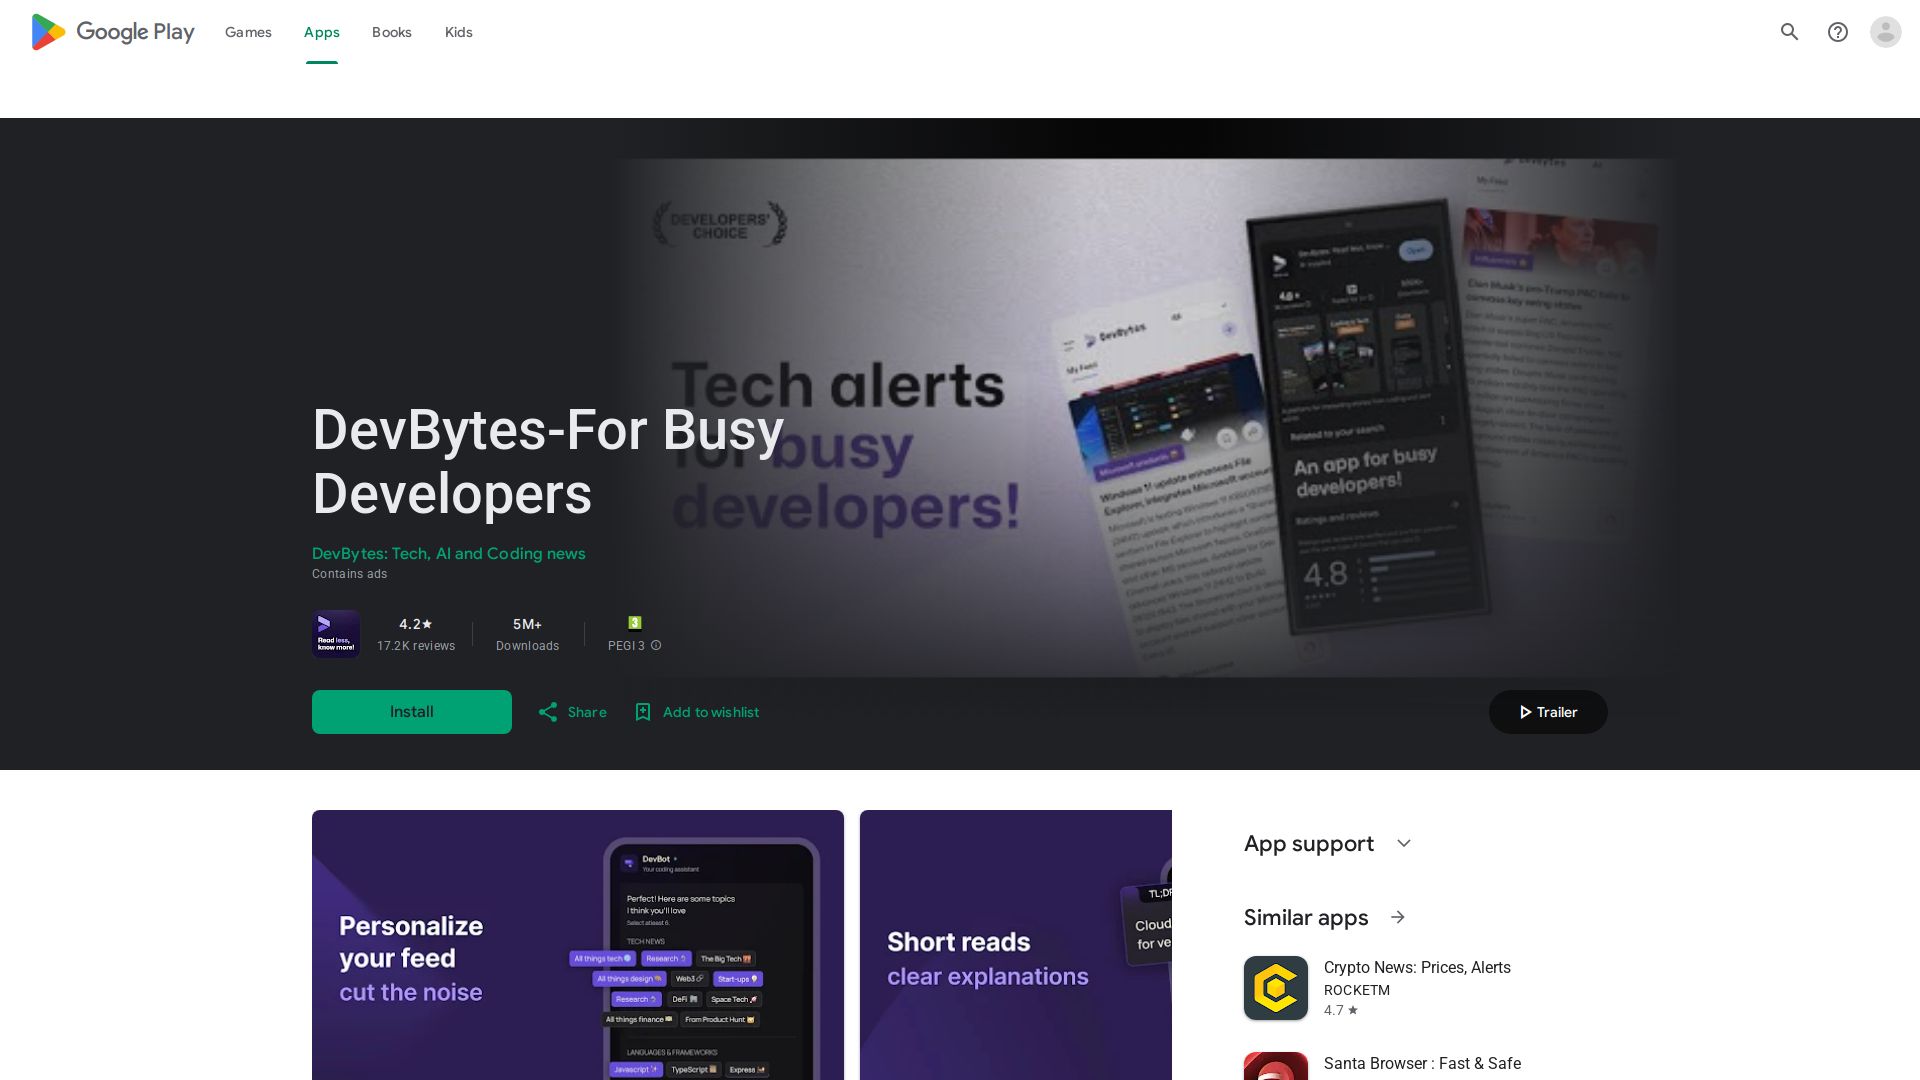Click the ROCKETM developer name
Image resolution: width=1920 pixels, height=1080 pixels.
(1357, 990)
